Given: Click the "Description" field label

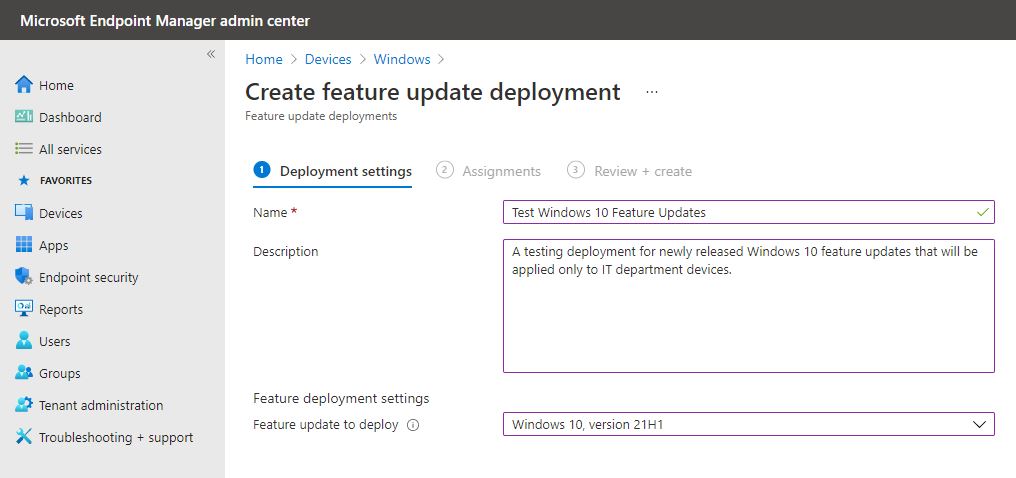Looking at the screenshot, I should (x=285, y=251).
